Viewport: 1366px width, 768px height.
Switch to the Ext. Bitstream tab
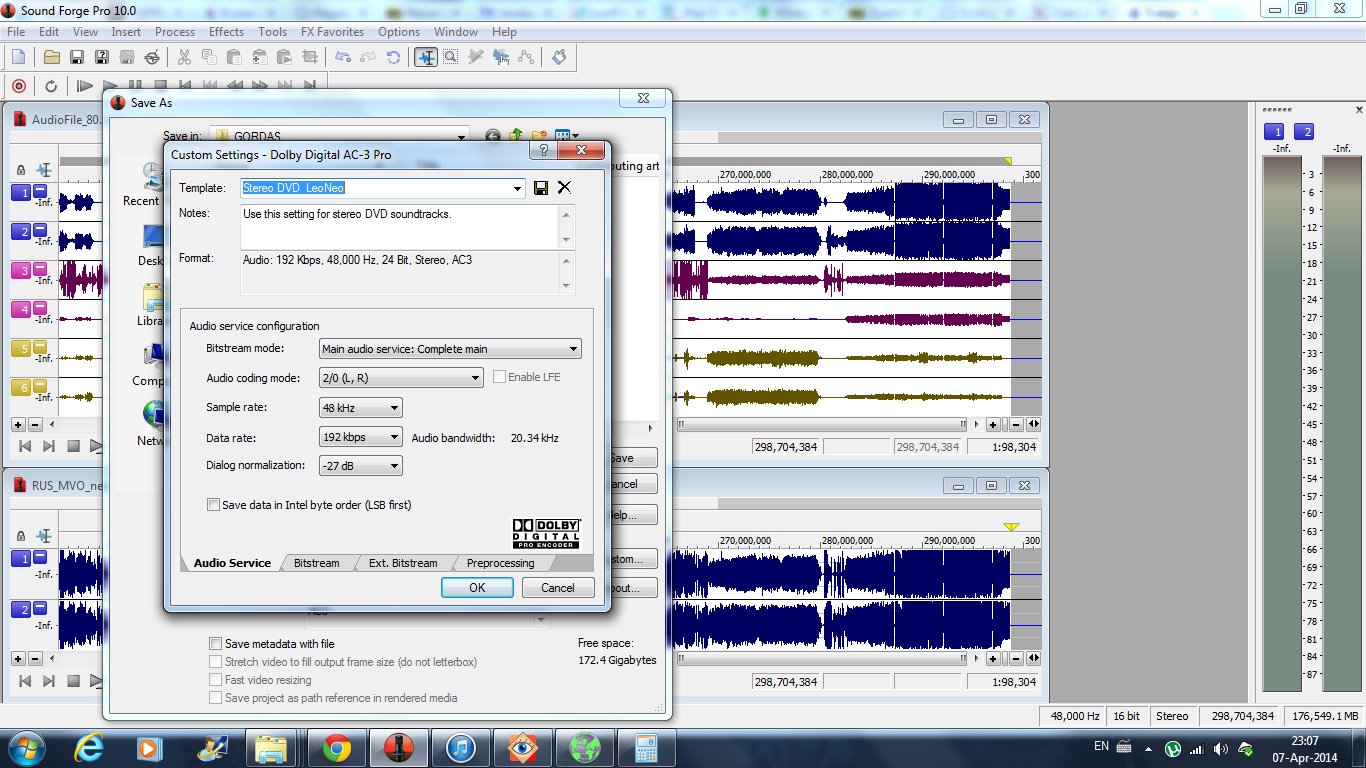(402, 563)
